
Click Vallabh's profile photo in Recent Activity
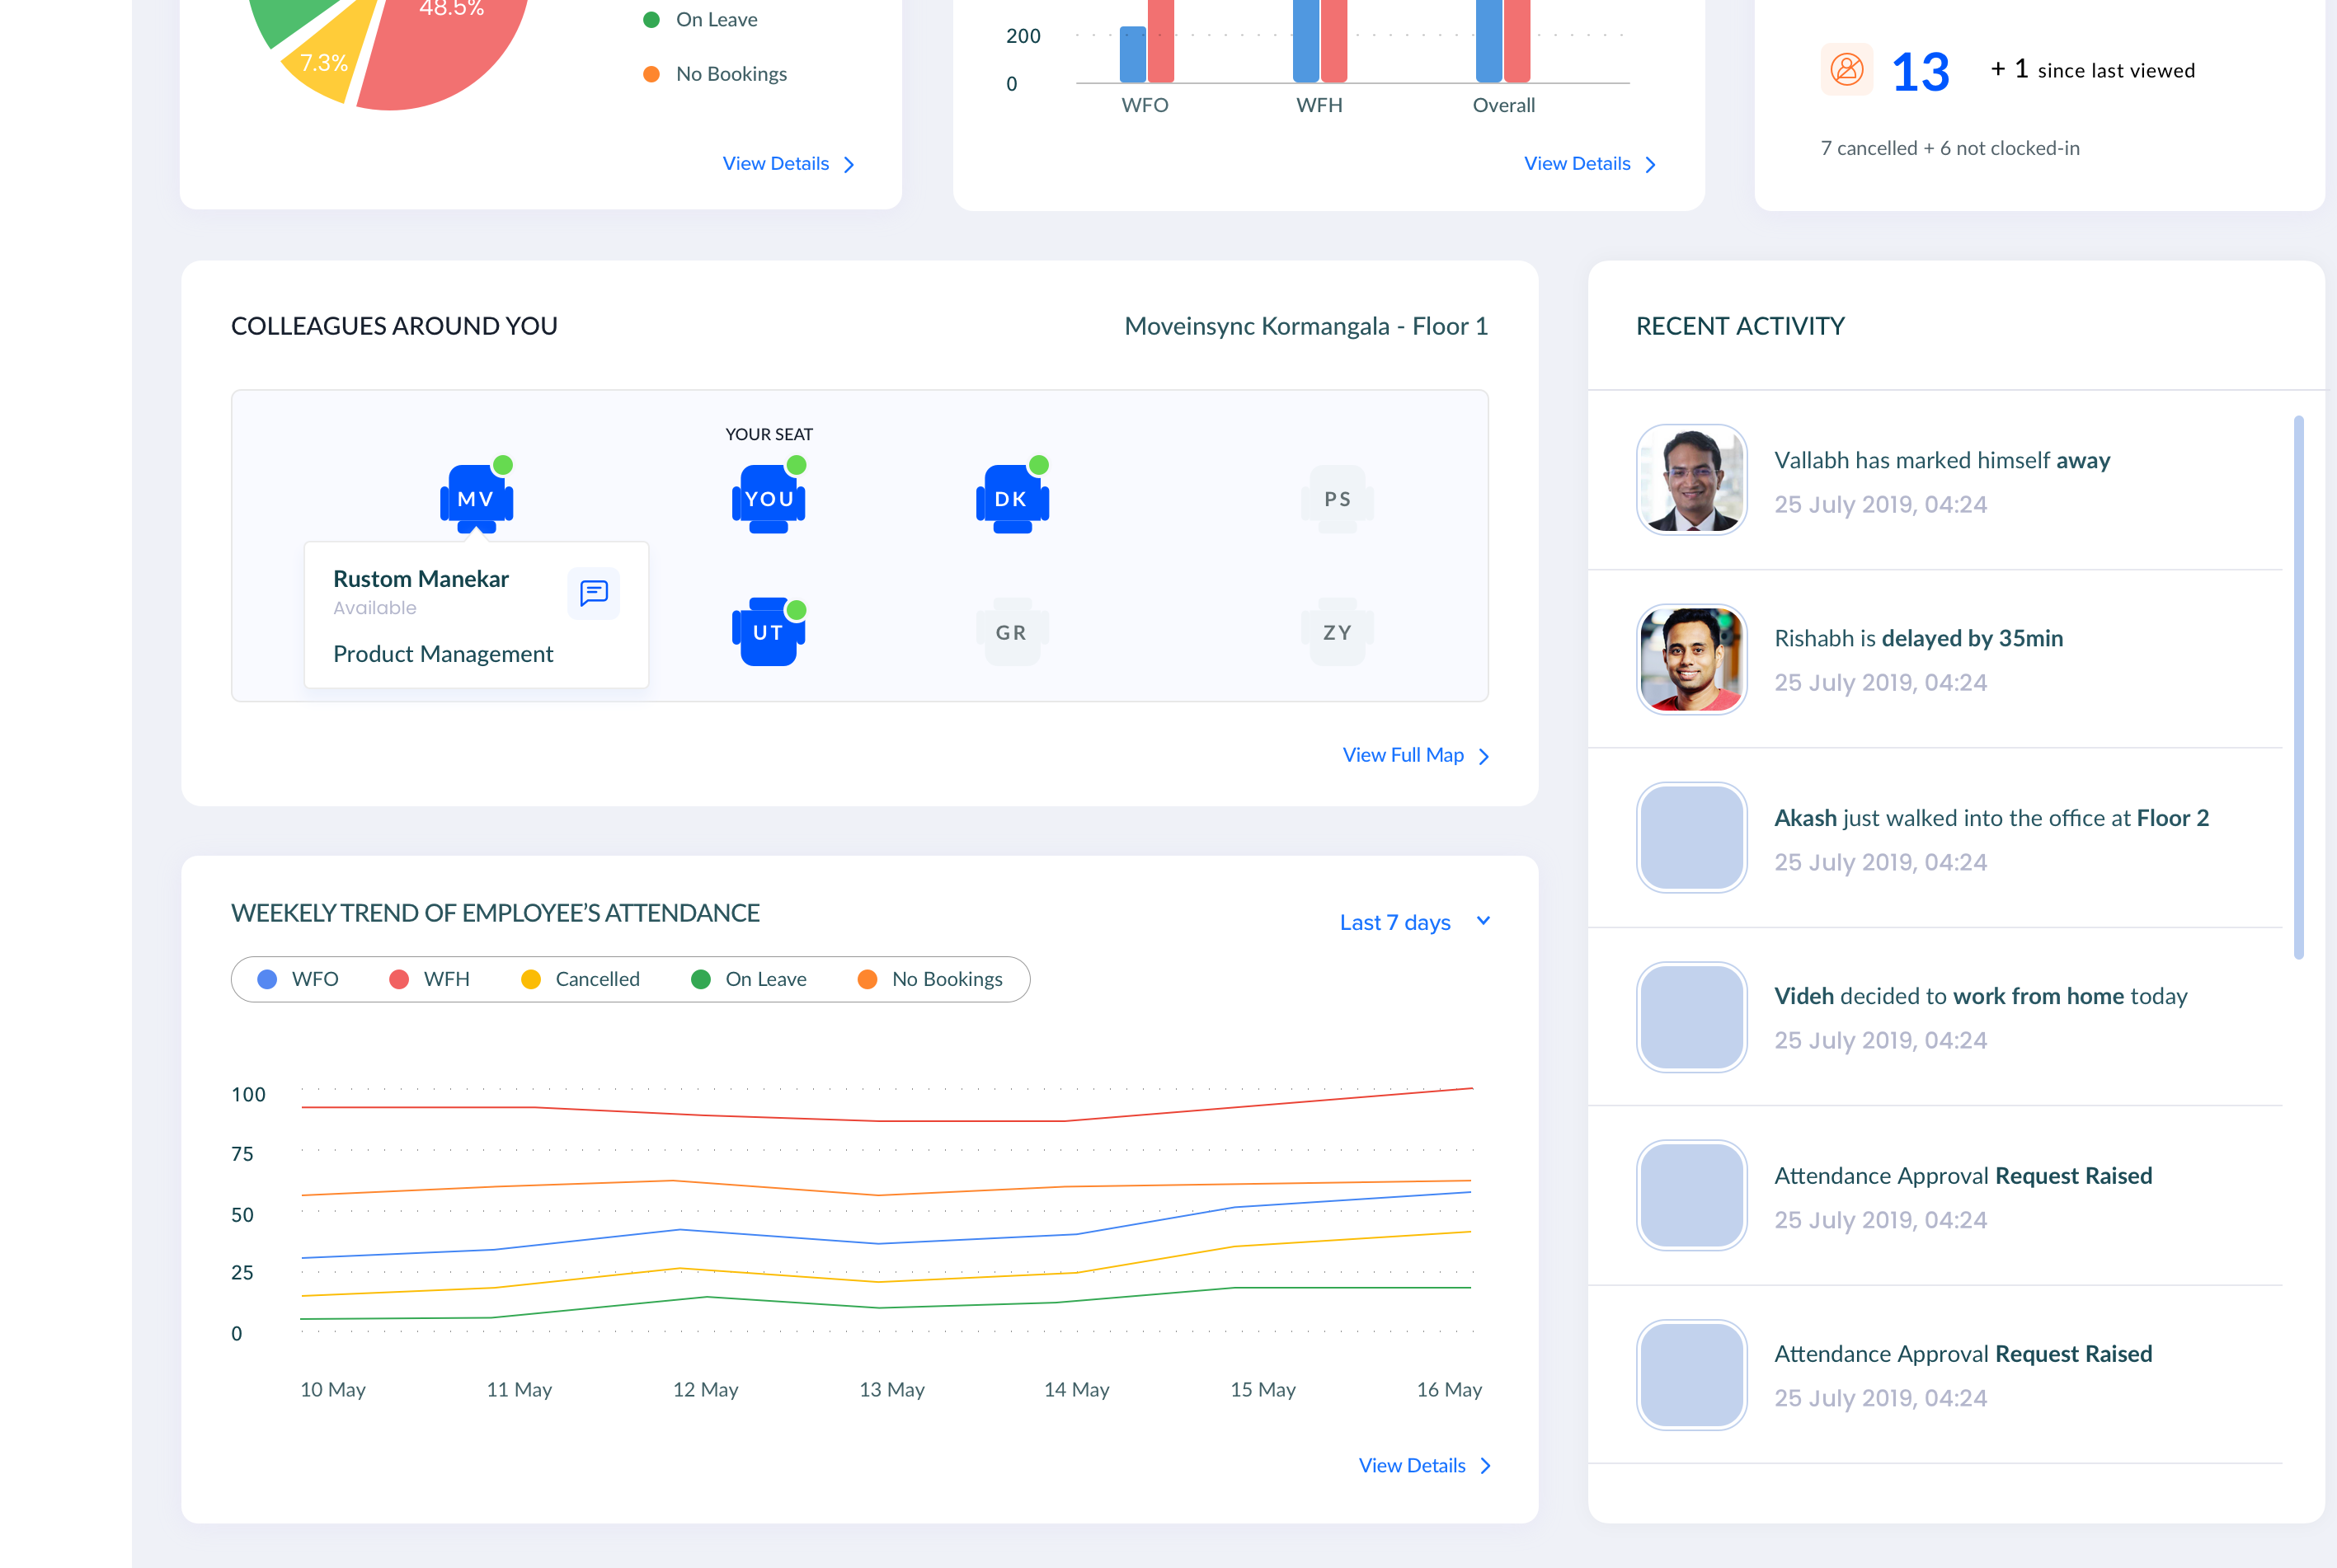(1691, 480)
